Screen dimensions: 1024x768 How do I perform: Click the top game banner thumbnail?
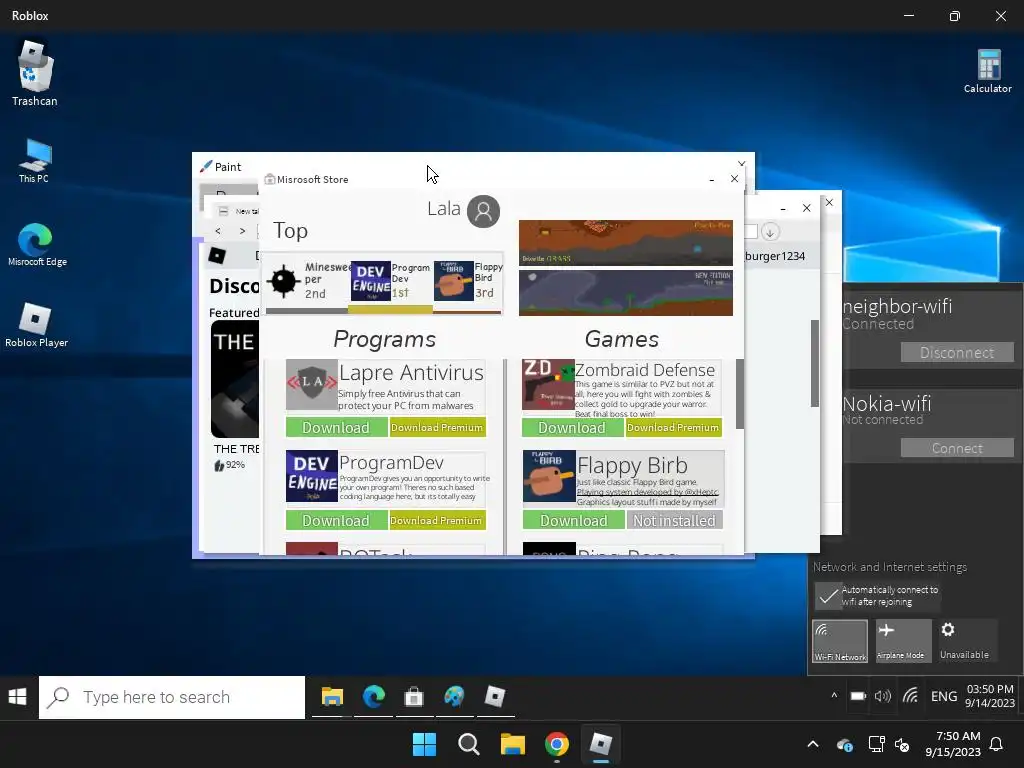tap(626, 243)
